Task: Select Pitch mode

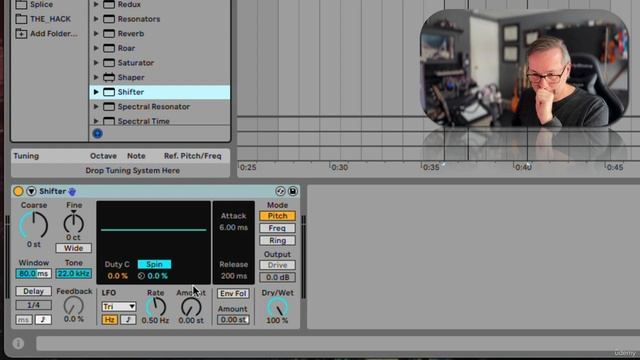Action: (x=277, y=216)
